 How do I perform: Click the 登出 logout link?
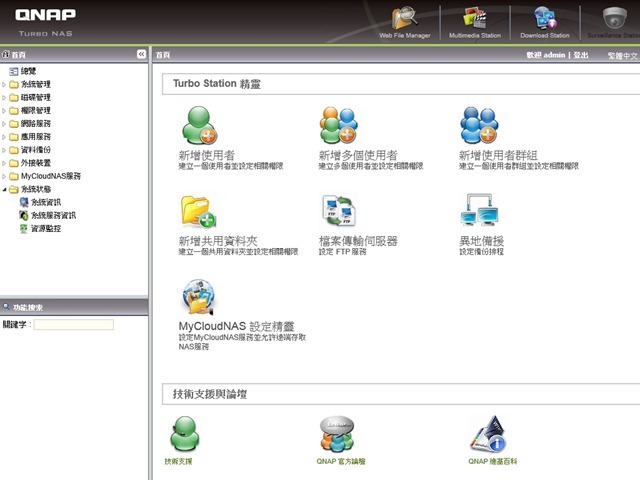[581, 55]
